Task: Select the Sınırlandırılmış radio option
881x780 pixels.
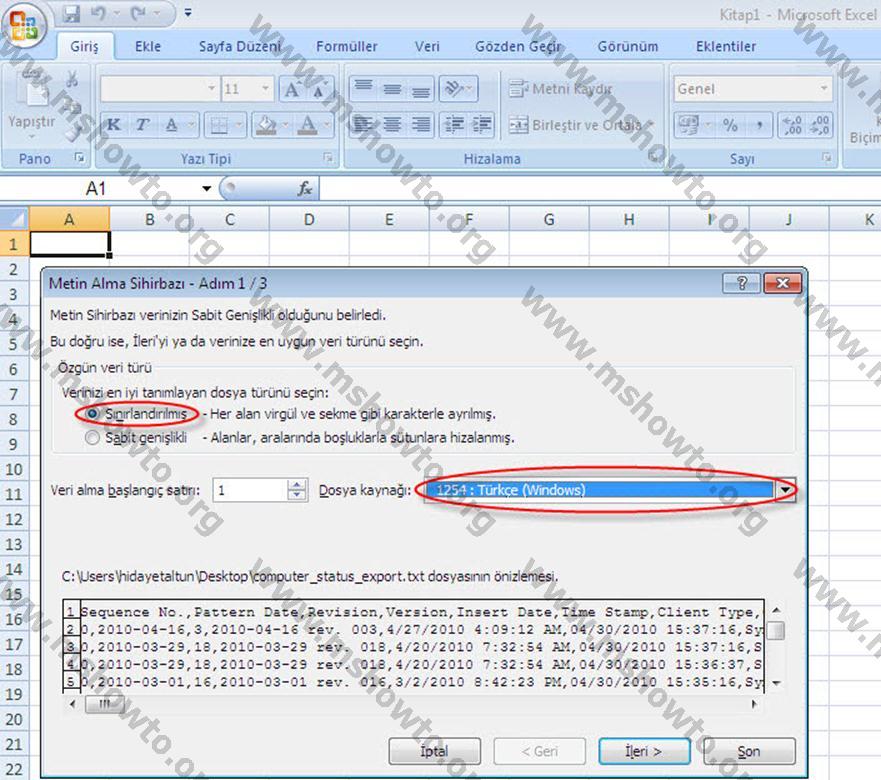Action: 92,414
